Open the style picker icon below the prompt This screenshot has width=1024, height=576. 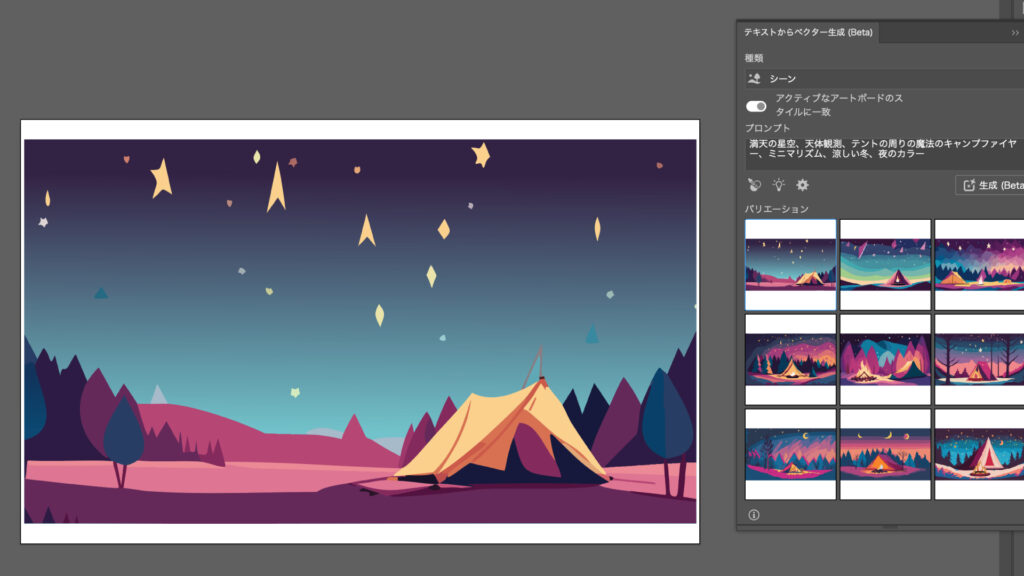(x=754, y=185)
